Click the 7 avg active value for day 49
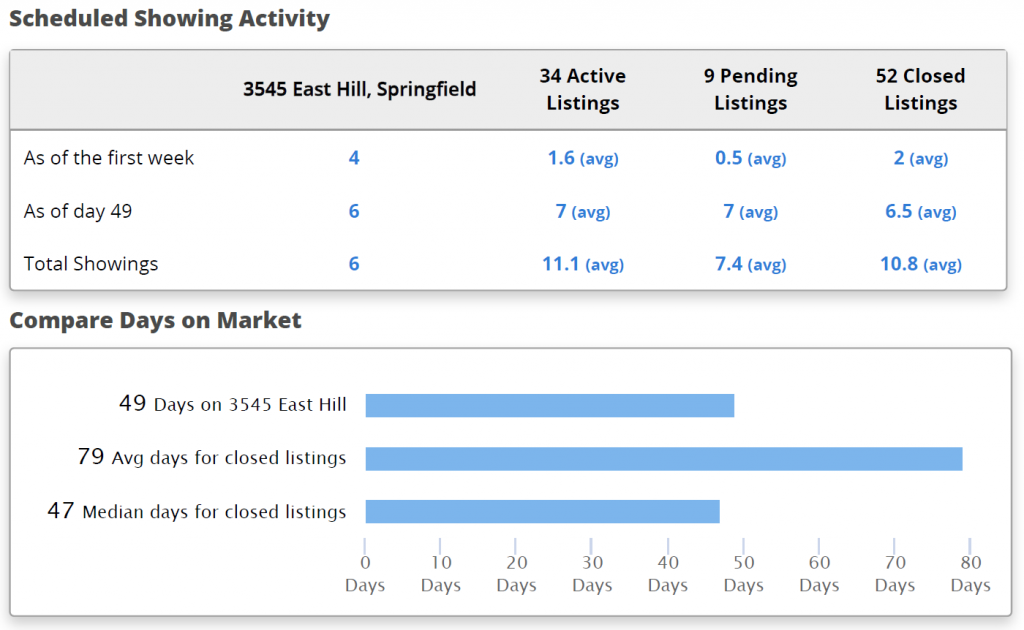 [x=582, y=211]
